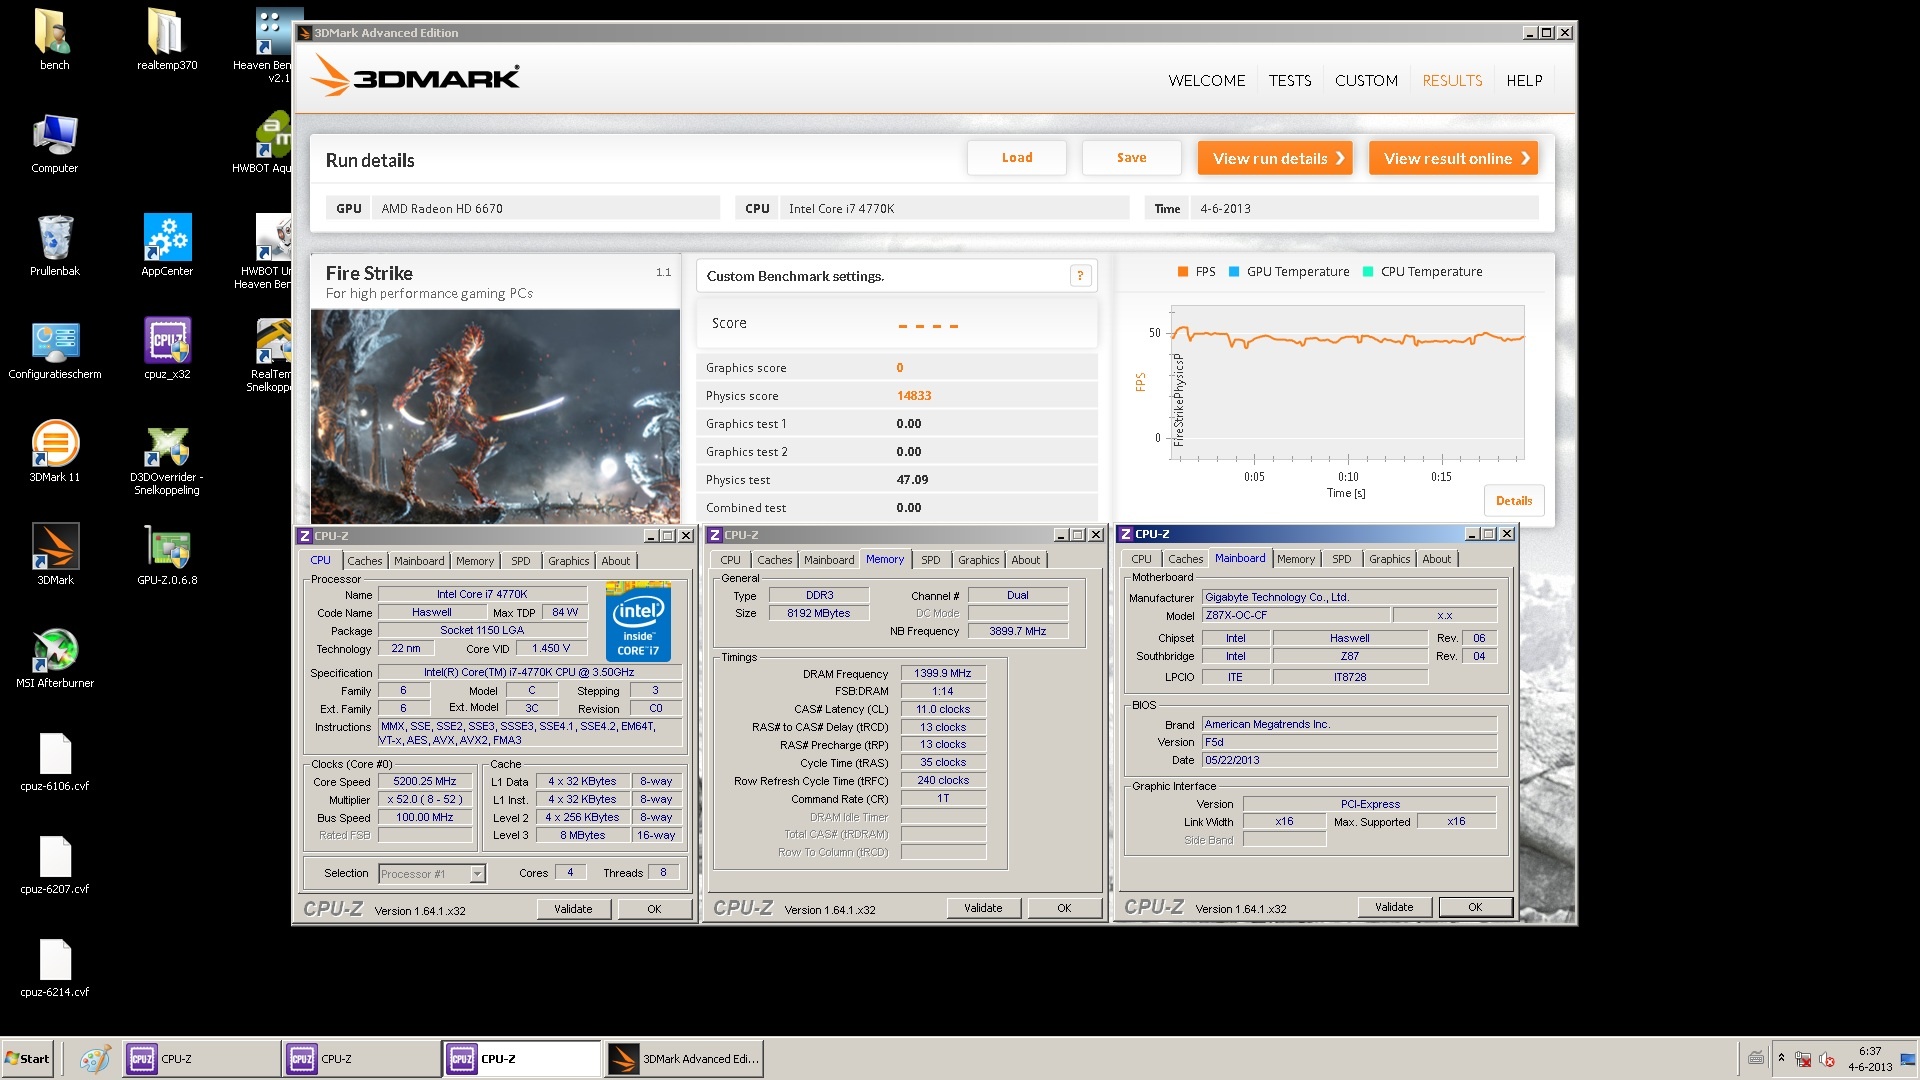Toggle the FPS legend in chart
Screen dimensions: 1920x1080
1196,272
